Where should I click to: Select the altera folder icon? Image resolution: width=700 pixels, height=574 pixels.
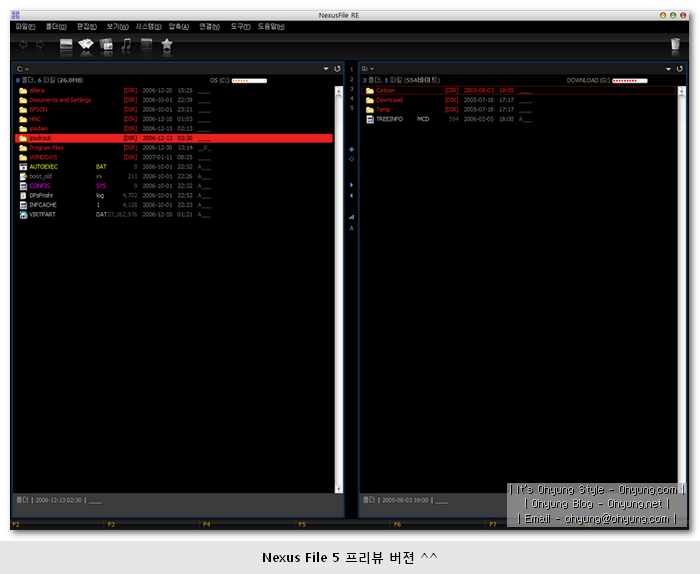point(23,91)
